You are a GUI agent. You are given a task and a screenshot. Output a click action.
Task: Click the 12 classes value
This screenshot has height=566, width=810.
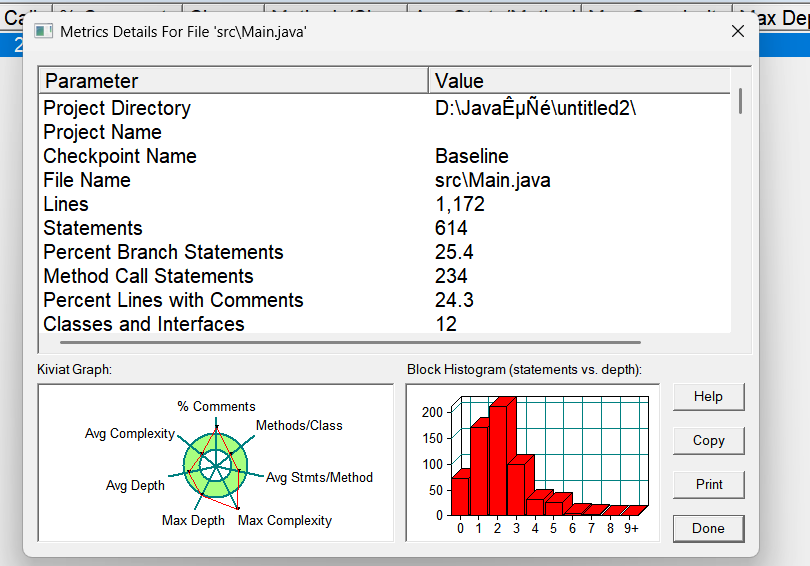click(x=446, y=324)
